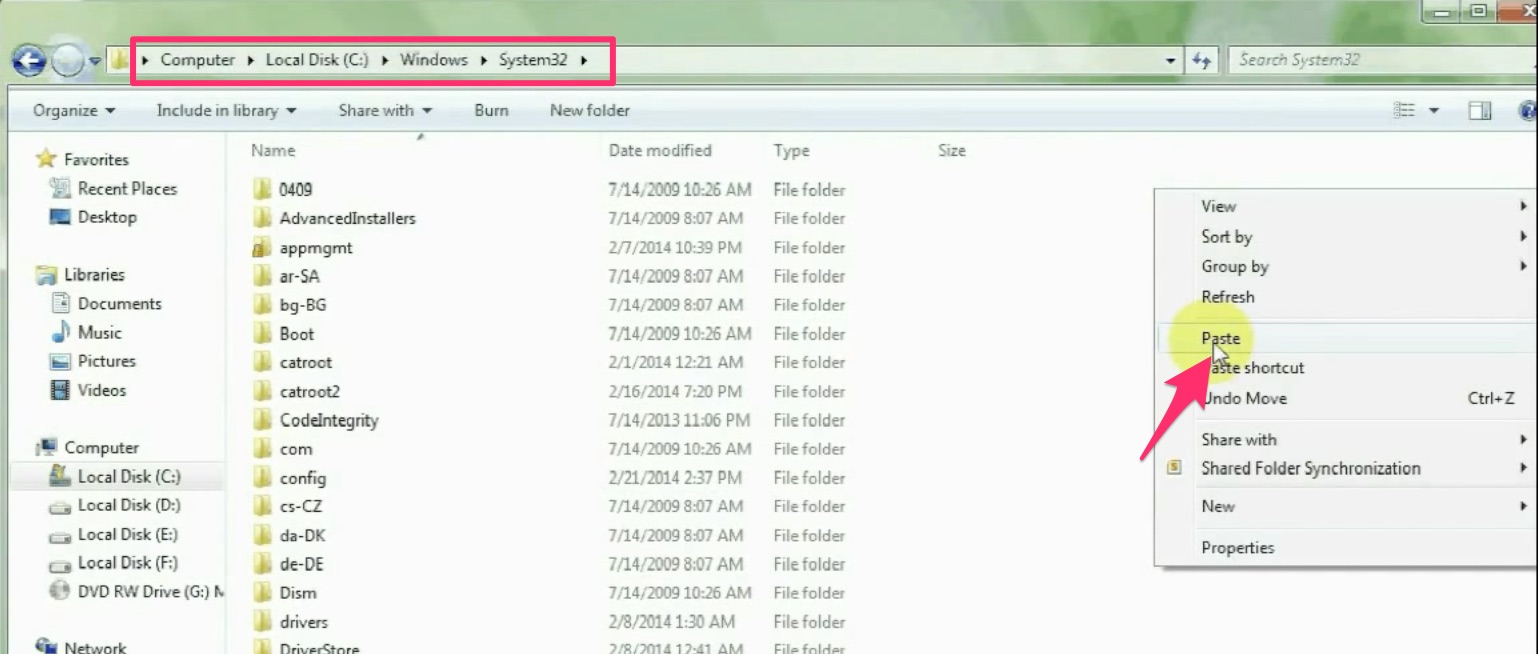Click the Refresh button beside address bar
This screenshot has width=1538, height=654.
pyautogui.click(x=1202, y=61)
